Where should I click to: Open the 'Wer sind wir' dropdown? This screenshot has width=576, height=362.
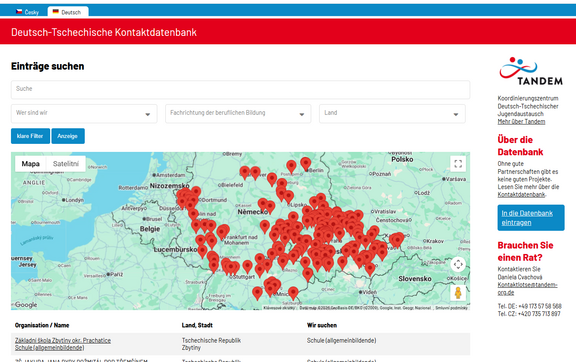tap(84, 114)
